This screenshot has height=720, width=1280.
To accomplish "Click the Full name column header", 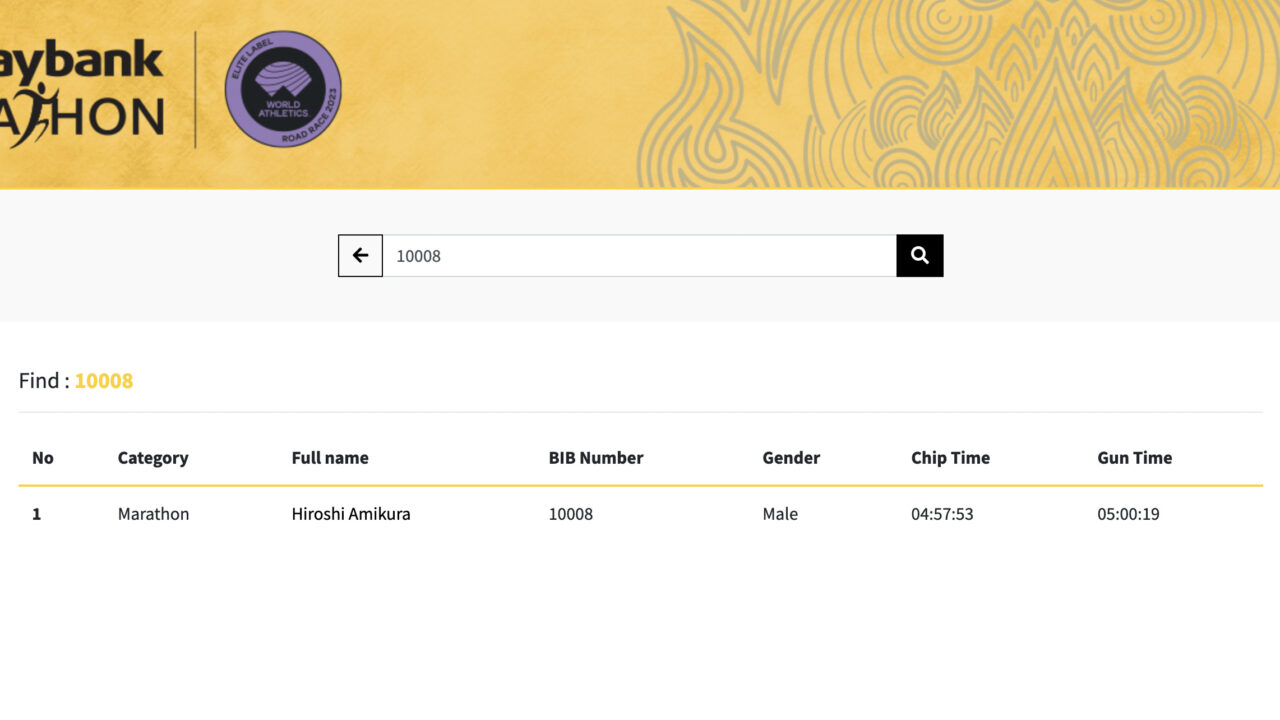I will (330, 458).
